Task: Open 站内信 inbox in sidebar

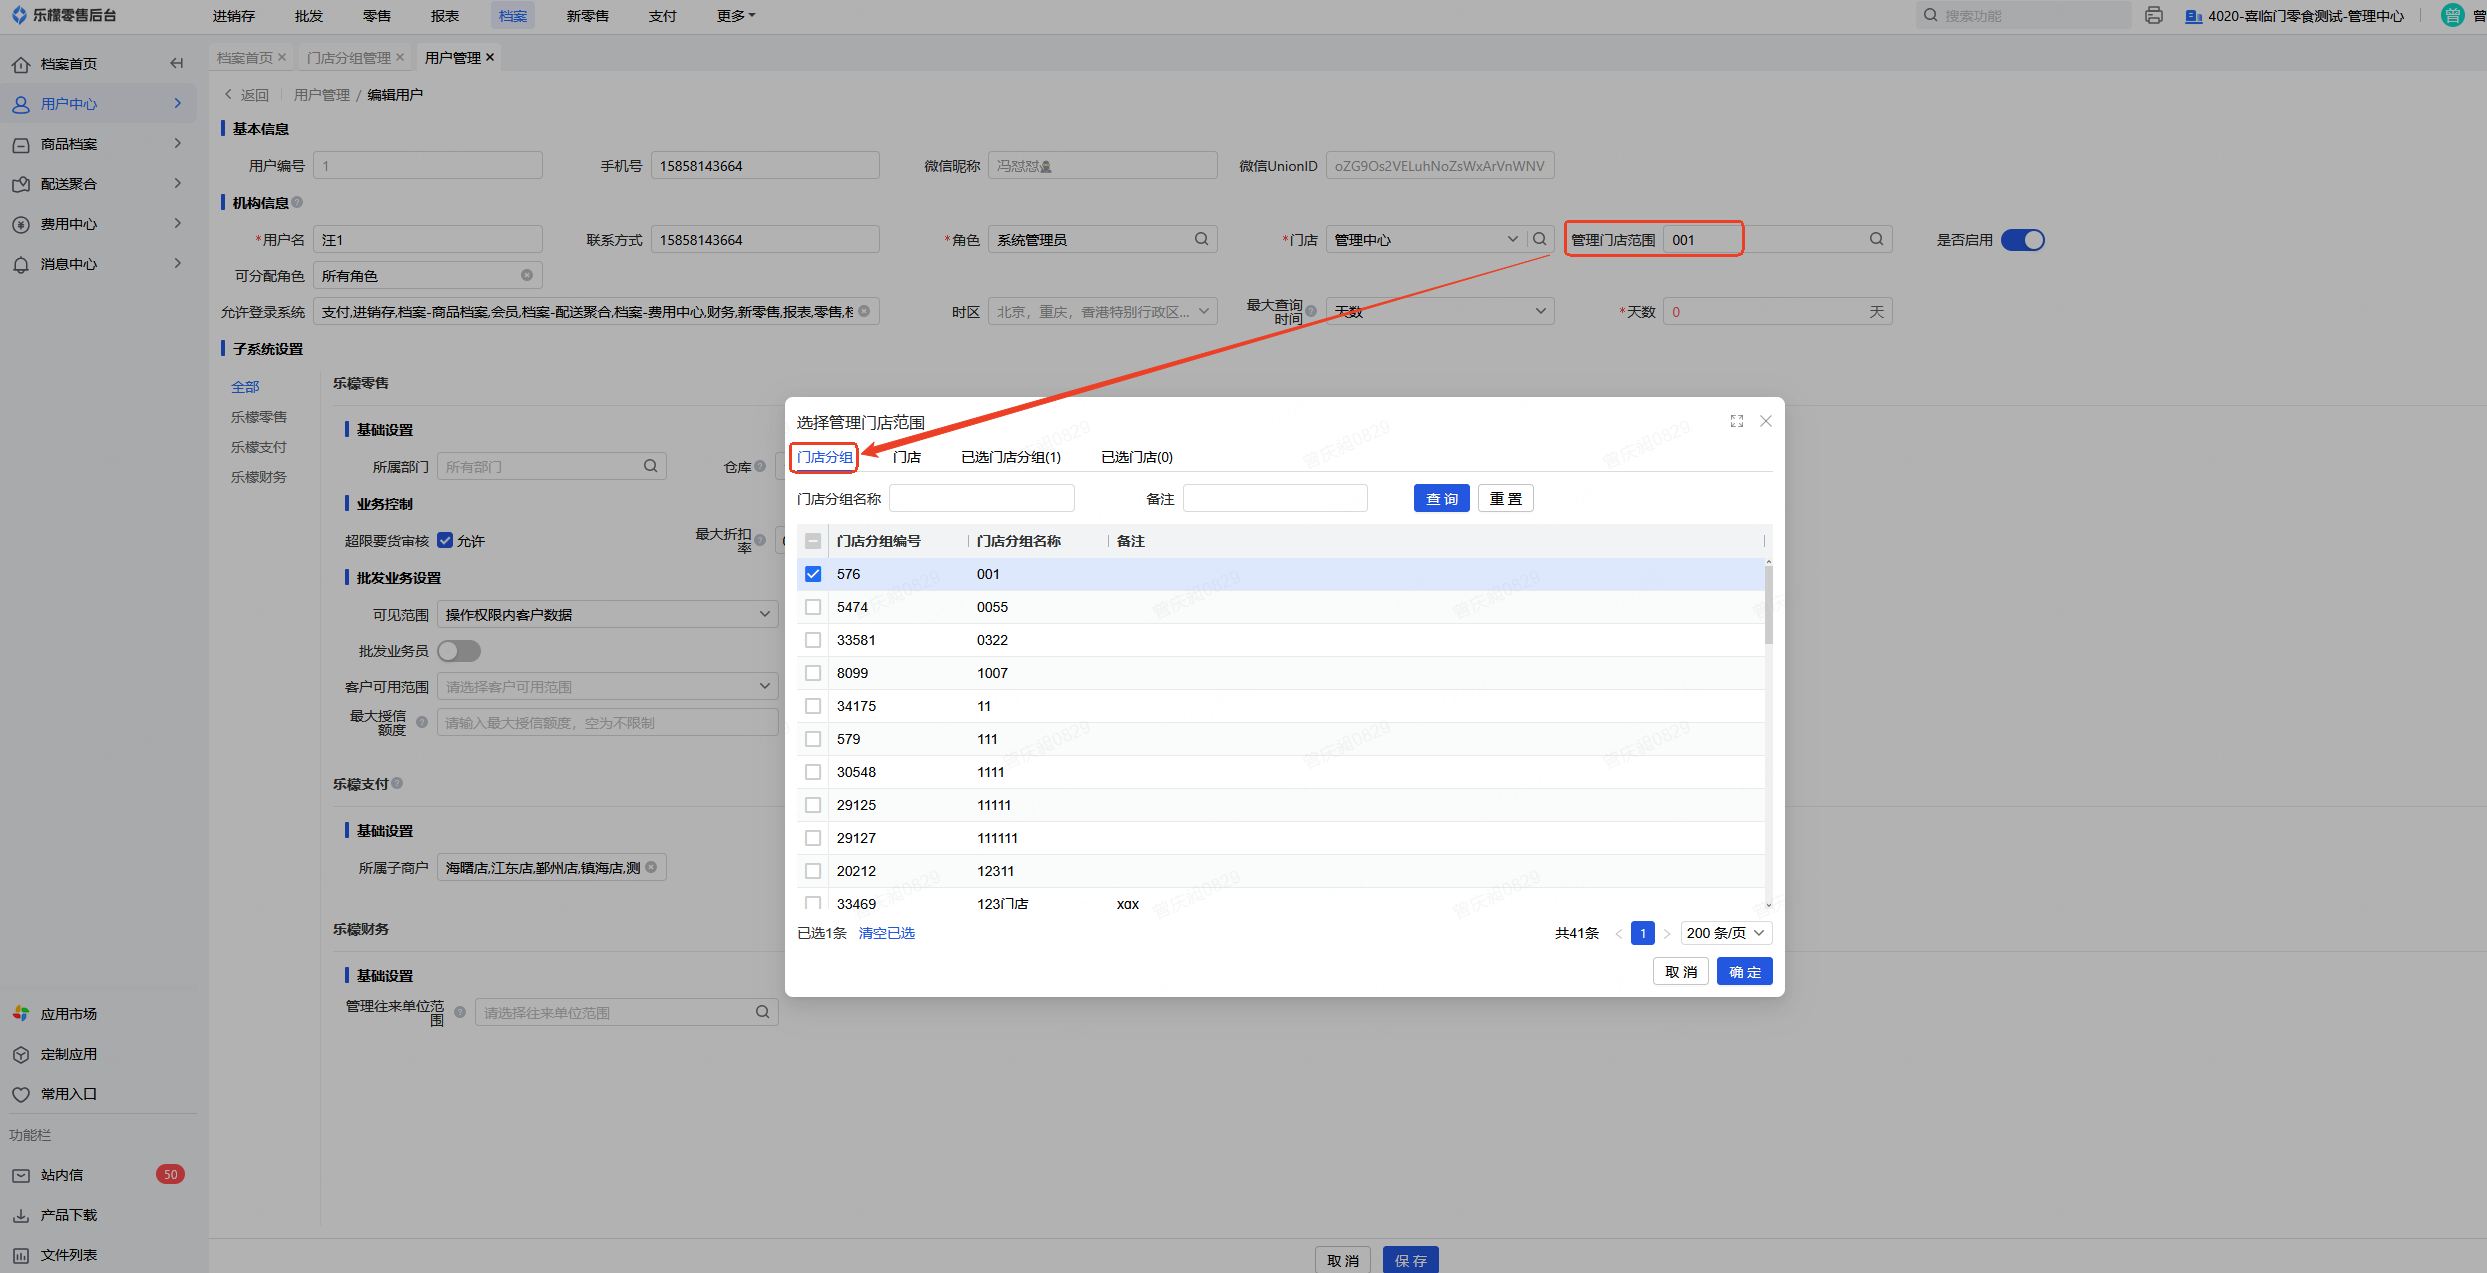Action: click(x=62, y=1175)
